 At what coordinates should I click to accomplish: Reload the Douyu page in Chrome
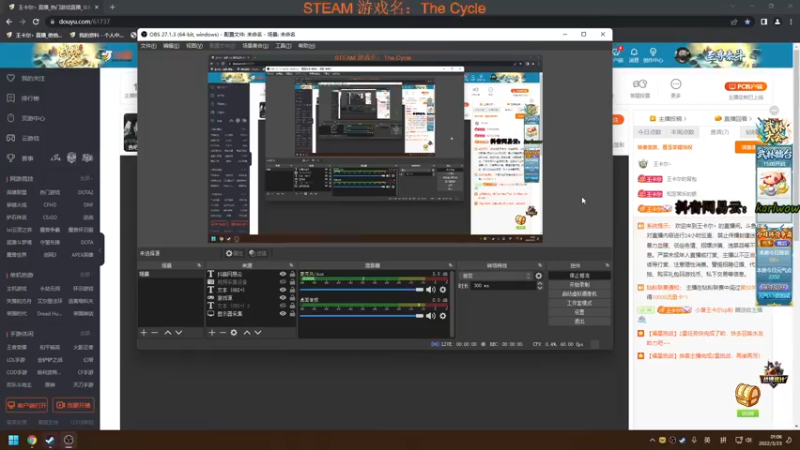tap(36, 22)
